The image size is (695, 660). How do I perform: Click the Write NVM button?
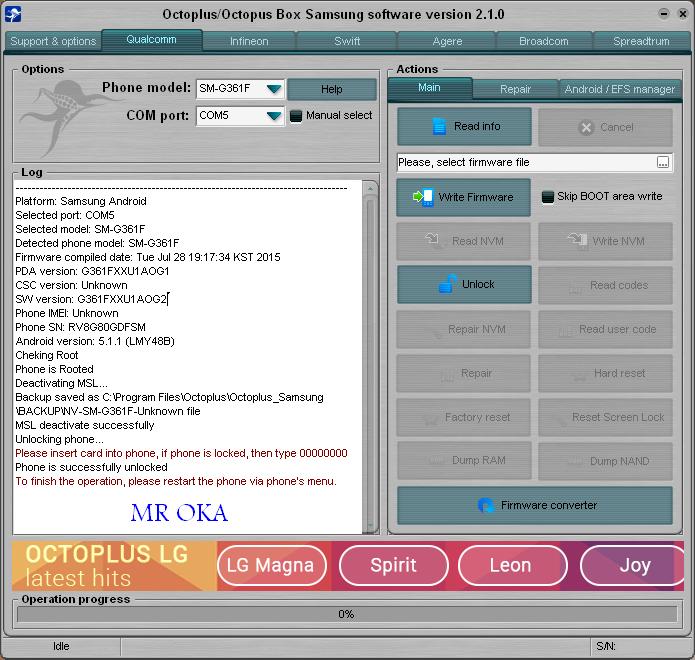coord(605,241)
